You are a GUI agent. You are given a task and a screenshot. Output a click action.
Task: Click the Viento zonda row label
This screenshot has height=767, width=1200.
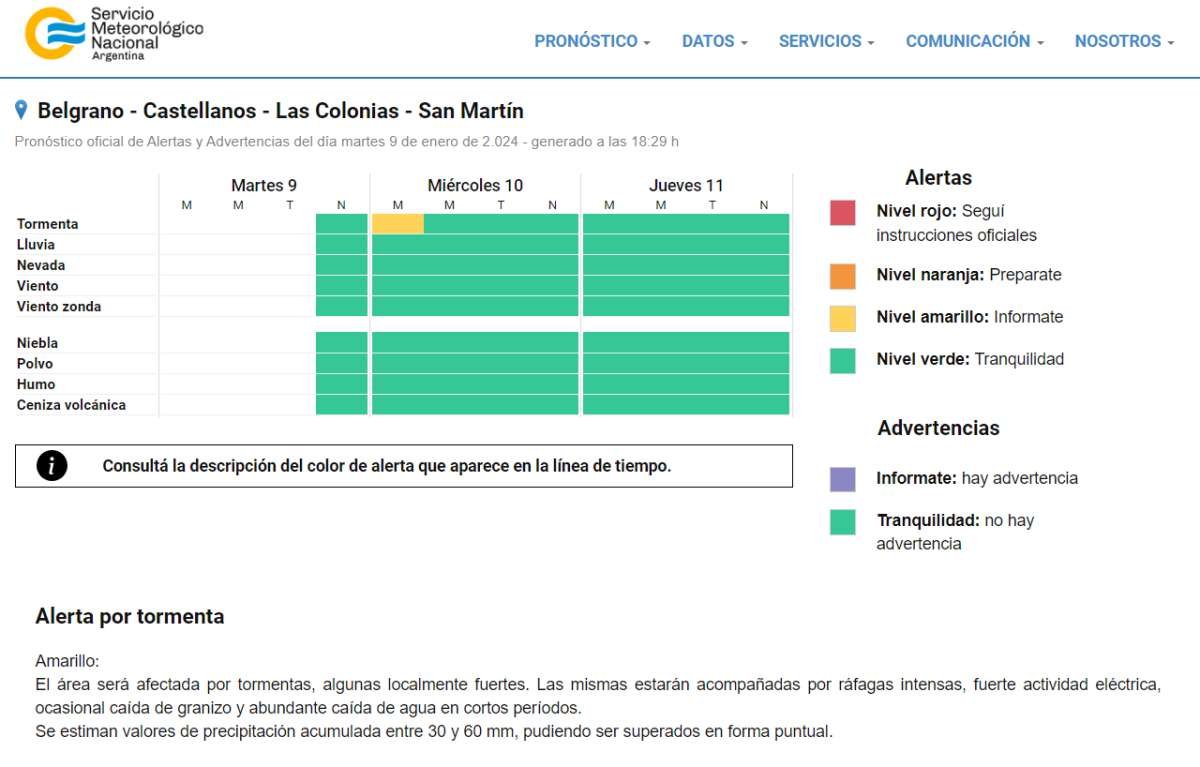pos(59,306)
